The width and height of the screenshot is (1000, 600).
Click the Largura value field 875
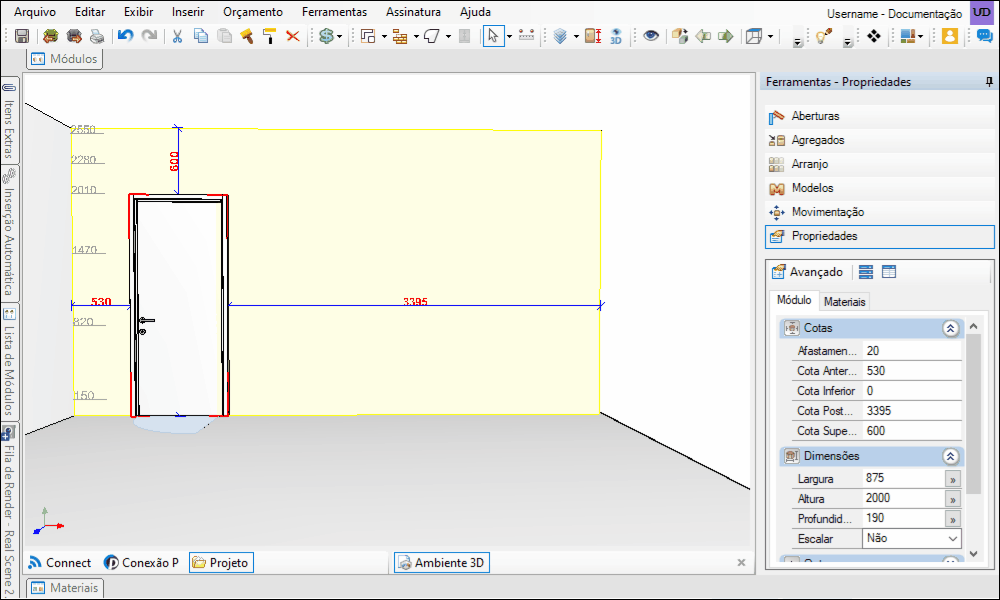903,478
